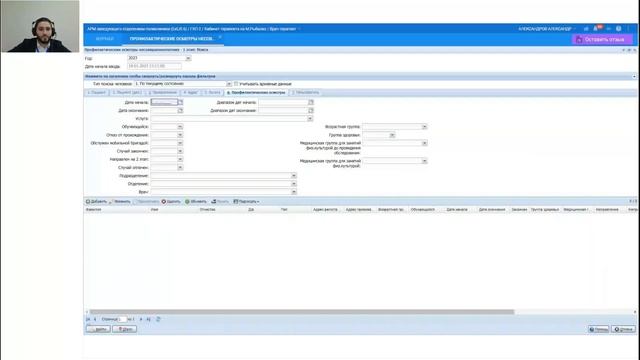Expand the Отделение dropdown
Image resolution: width=640 pixels, height=360 pixels.
[294, 184]
